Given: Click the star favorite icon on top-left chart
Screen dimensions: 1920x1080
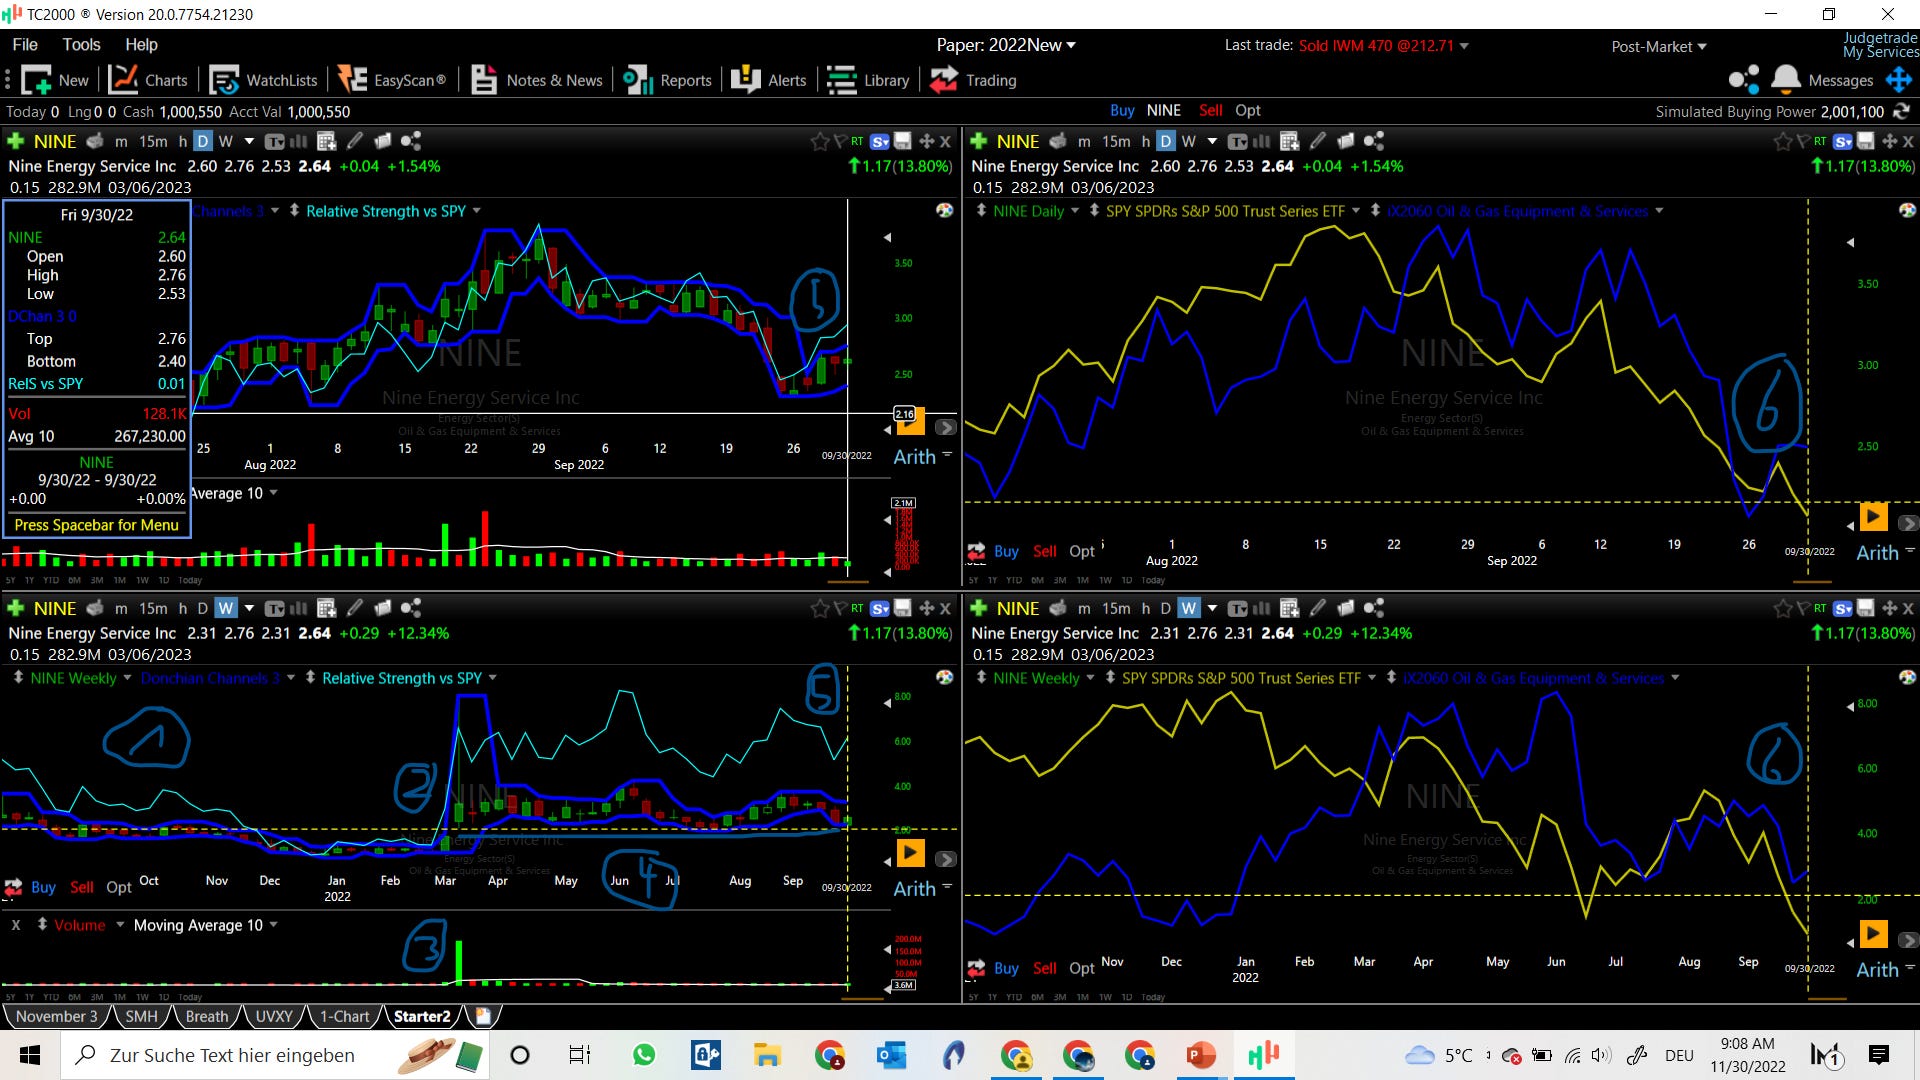Looking at the screenshot, I should coord(819,141).
